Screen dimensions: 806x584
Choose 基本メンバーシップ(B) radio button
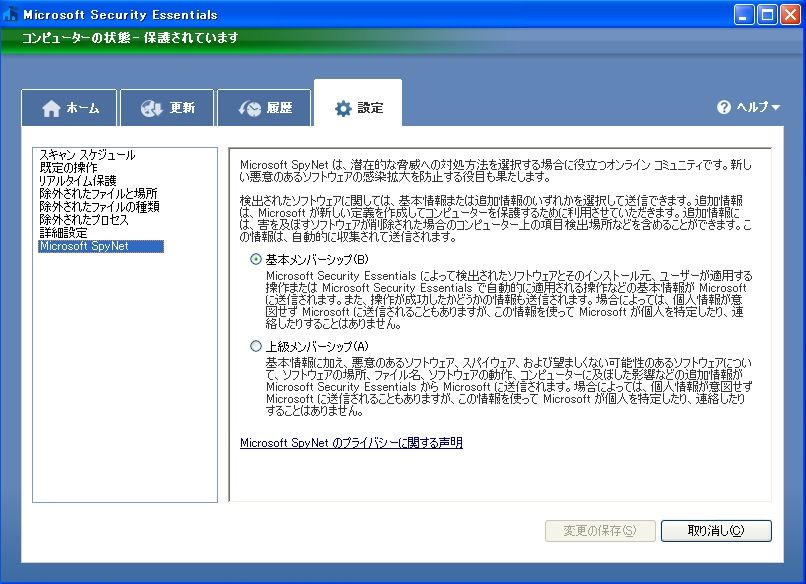point(255,259)
